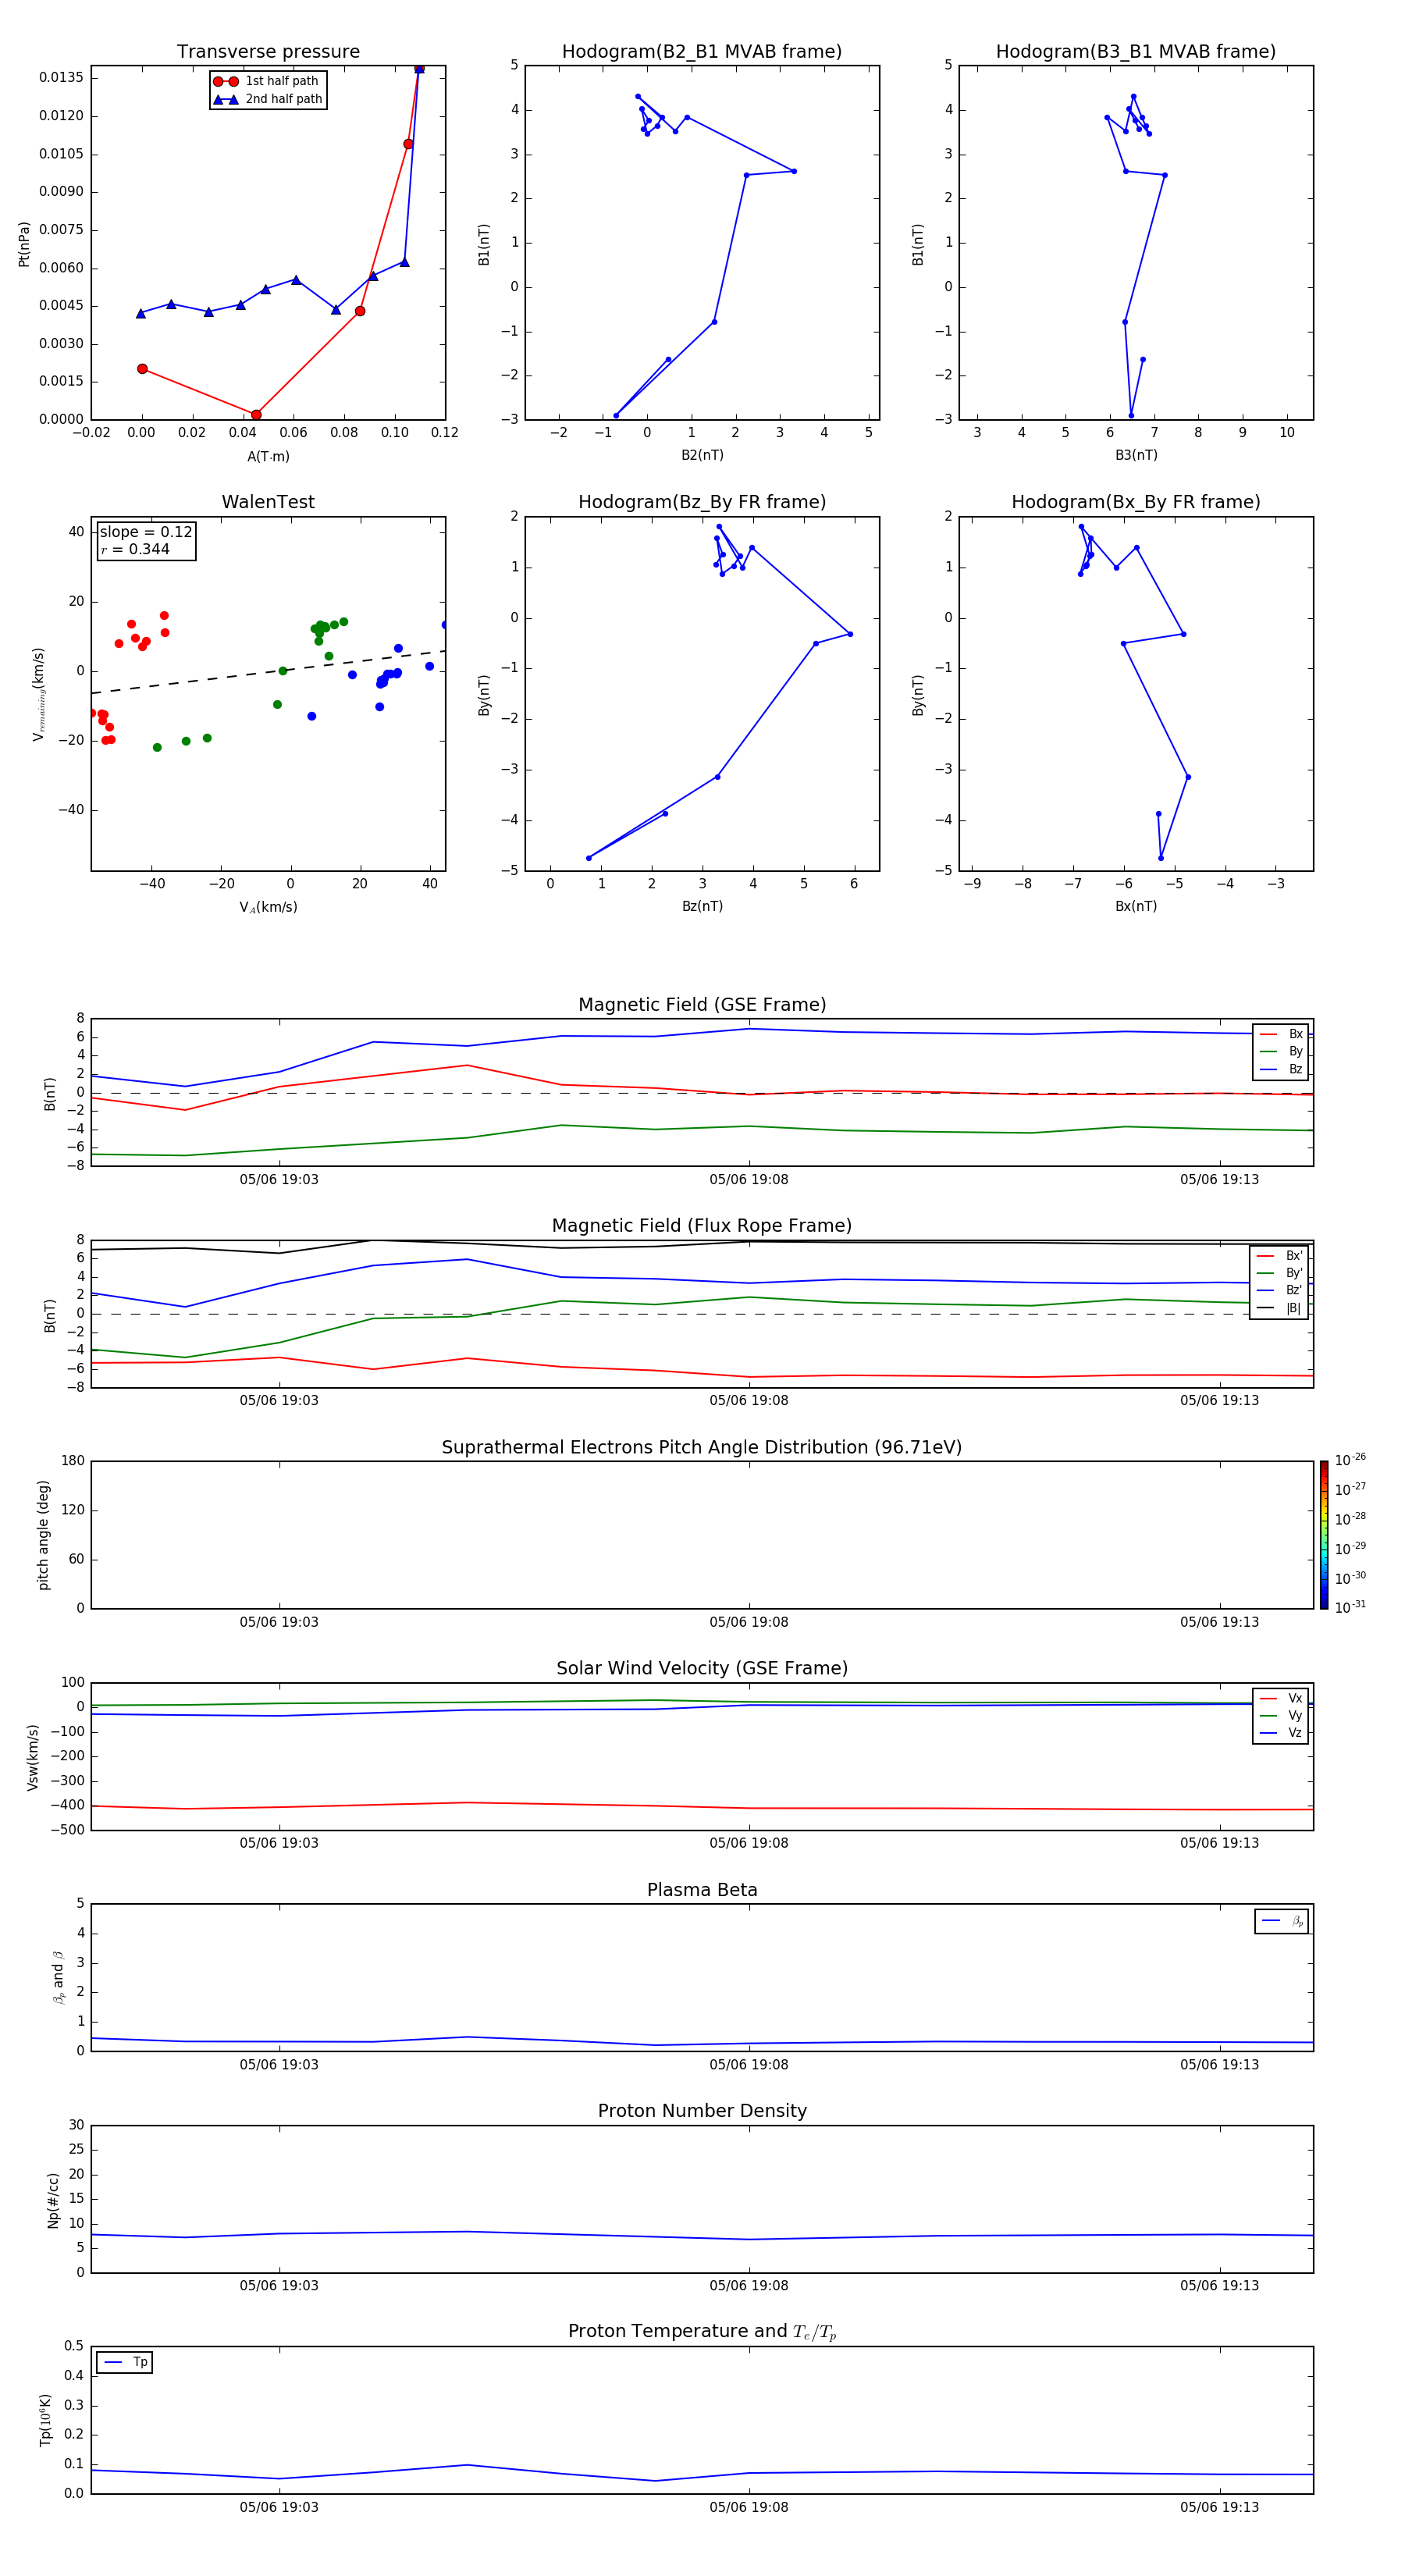Click the 'Tp' legend entry
Viewport: 1405px width, 2576px height.
tap(126, 2362)
